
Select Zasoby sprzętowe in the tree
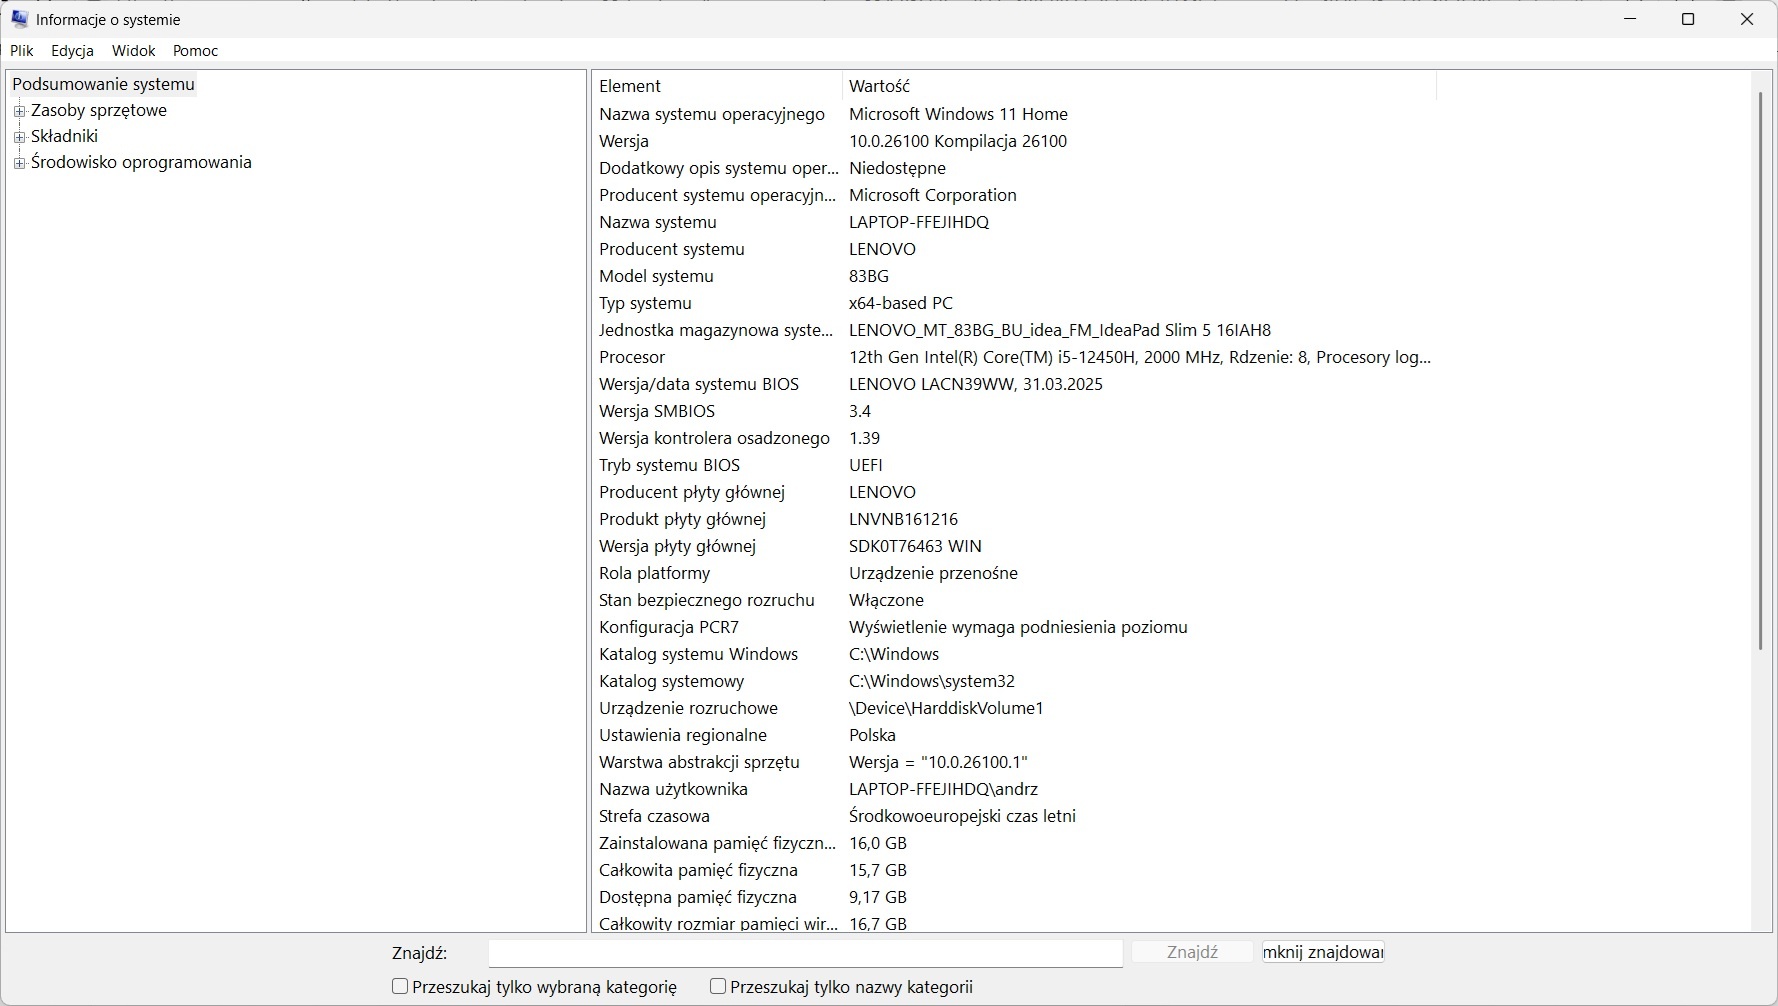point(99,110)
